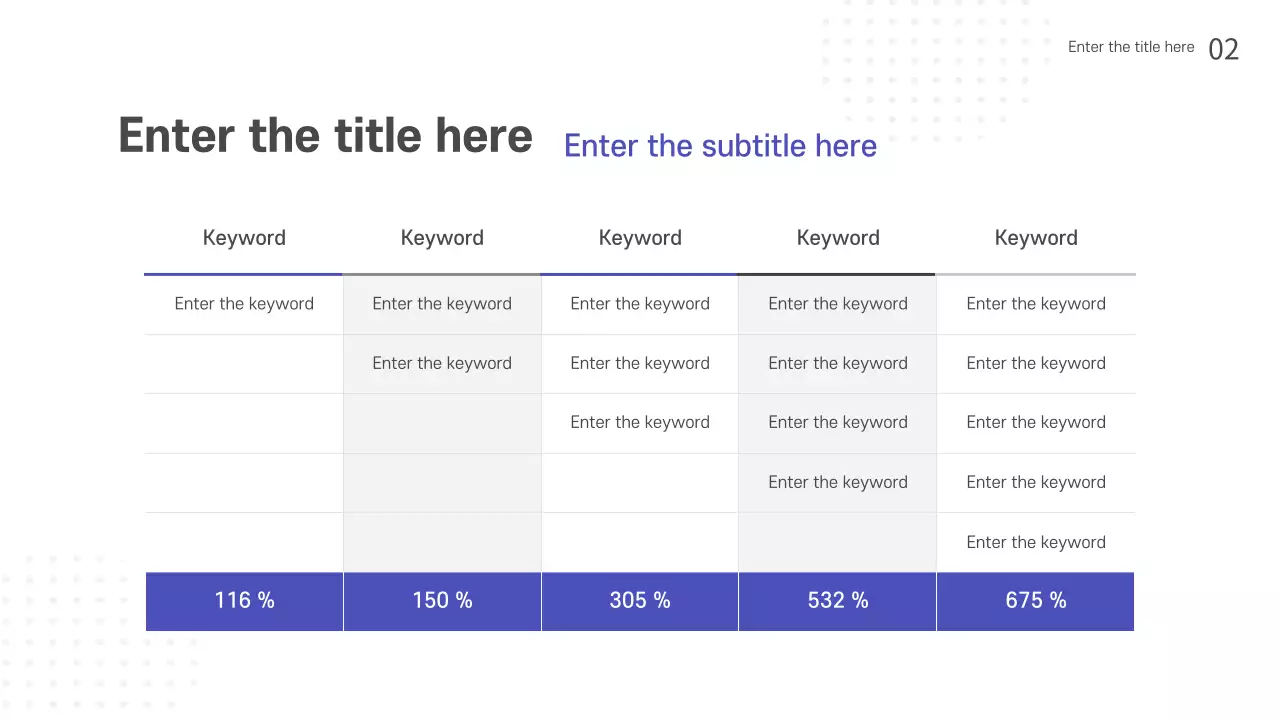This screenshot has width=1280, height=720.
Task: Click the 116 % total cell
Action: [244, 601]
